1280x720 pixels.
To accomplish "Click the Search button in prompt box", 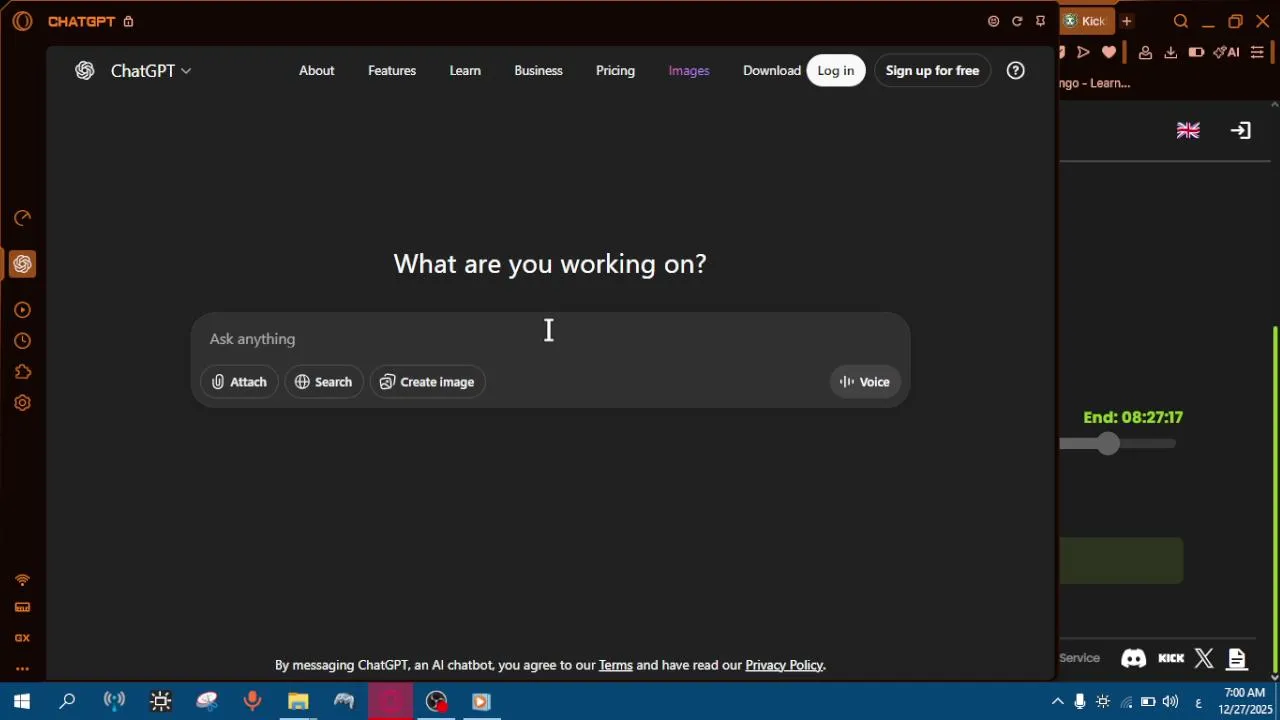I will coord(323,382).
